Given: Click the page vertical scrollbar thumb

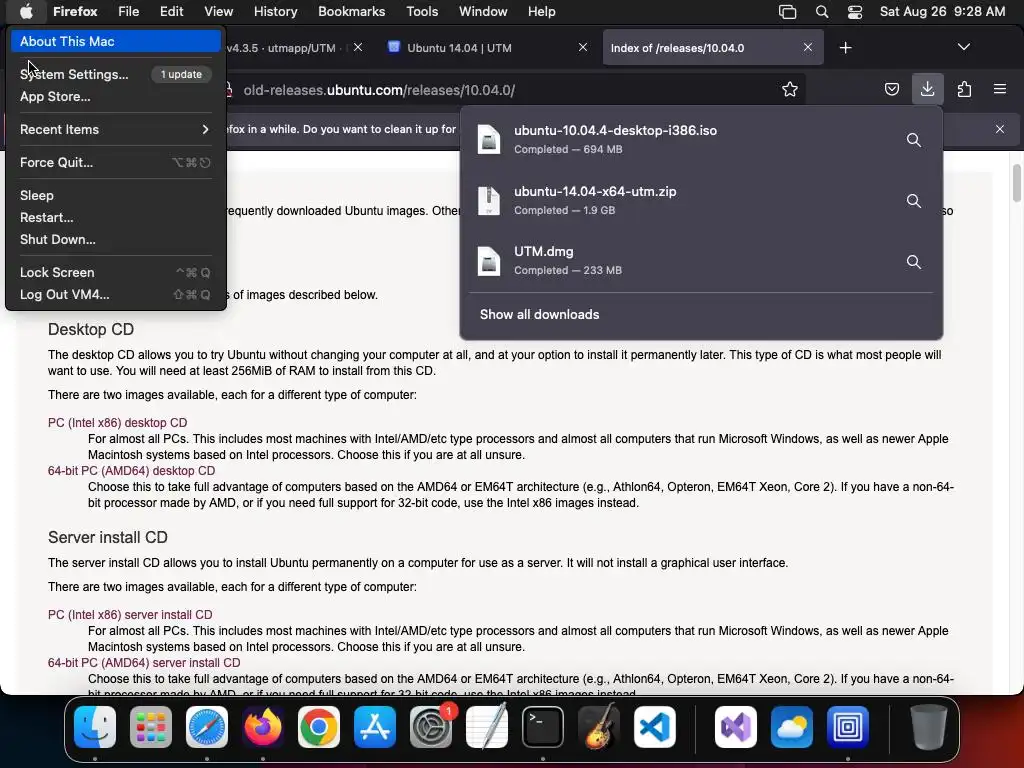Looking at the screenshot, I should pyautogui.click(x=1016, y=183).
